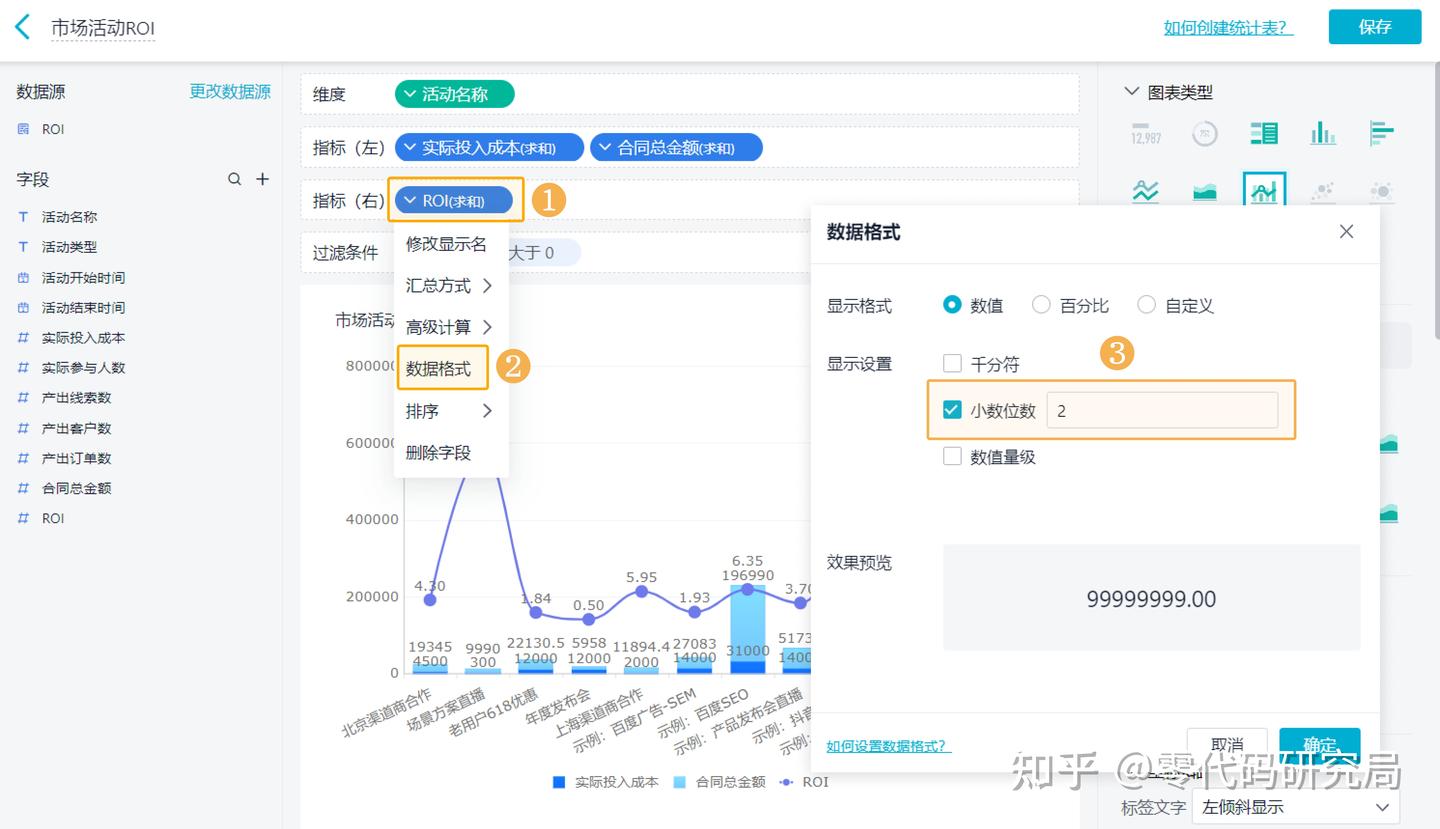The image size is (1440, 829).
Task: Uncheck the 小数位数 checkbox
Action: click(x=951, y=409)
